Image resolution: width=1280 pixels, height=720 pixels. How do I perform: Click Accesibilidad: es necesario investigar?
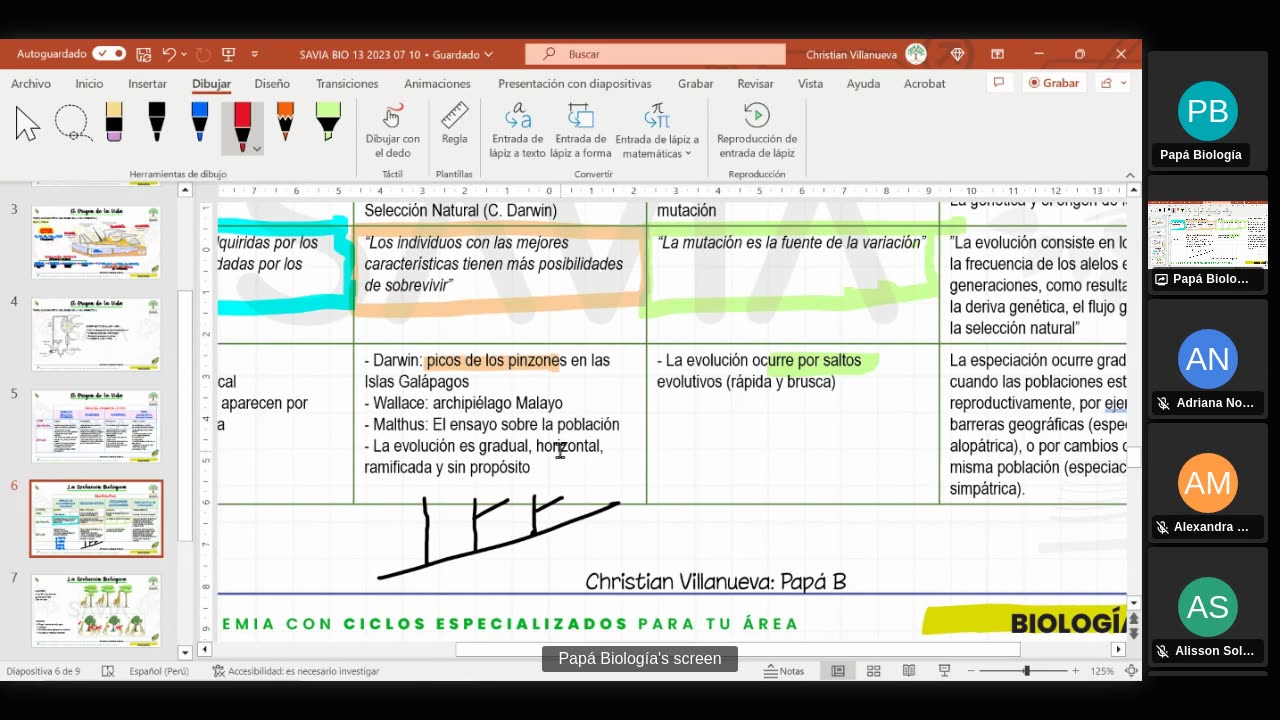tap(296, 671)
